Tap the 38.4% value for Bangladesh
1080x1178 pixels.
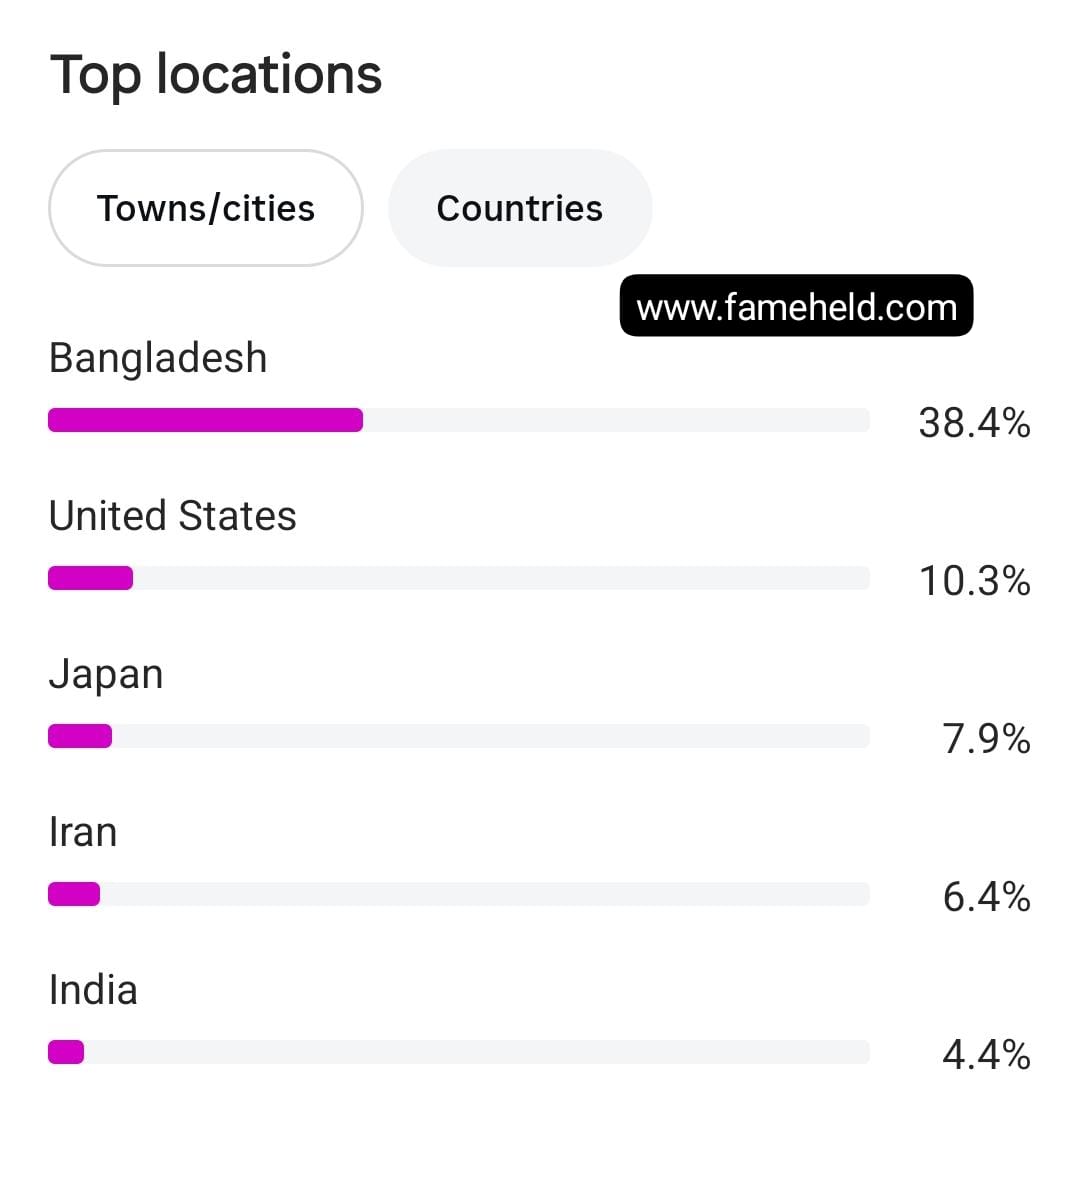point(974,422)
